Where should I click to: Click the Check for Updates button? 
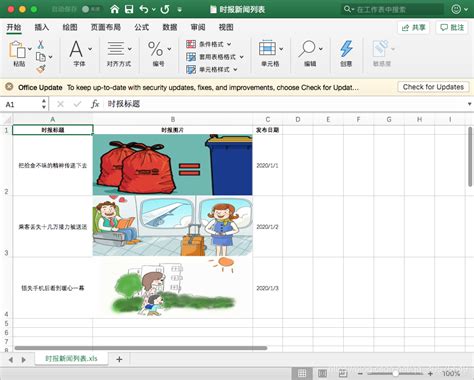433,87
